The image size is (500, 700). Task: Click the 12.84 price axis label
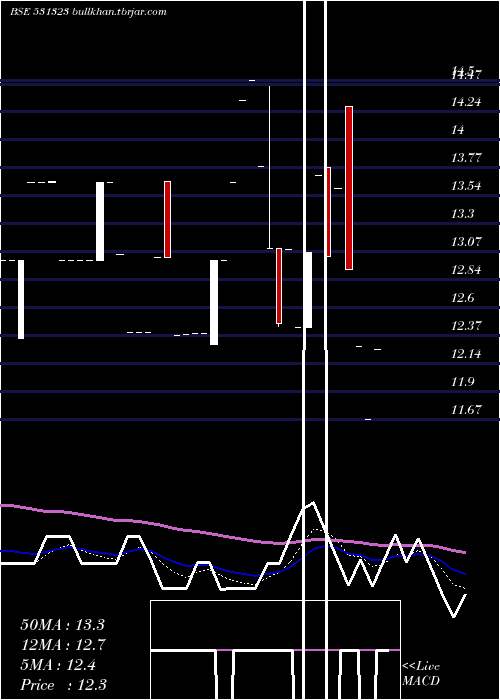[466, 270]
